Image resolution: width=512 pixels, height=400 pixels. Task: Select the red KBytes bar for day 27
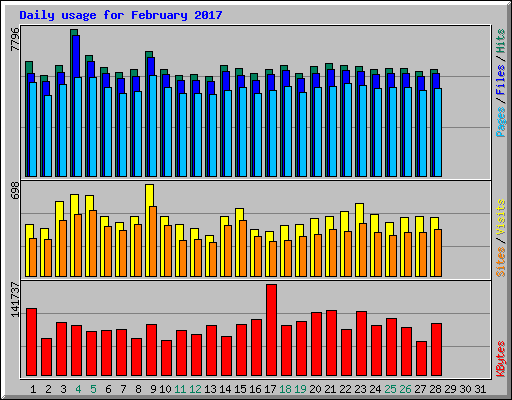point(421,359)
